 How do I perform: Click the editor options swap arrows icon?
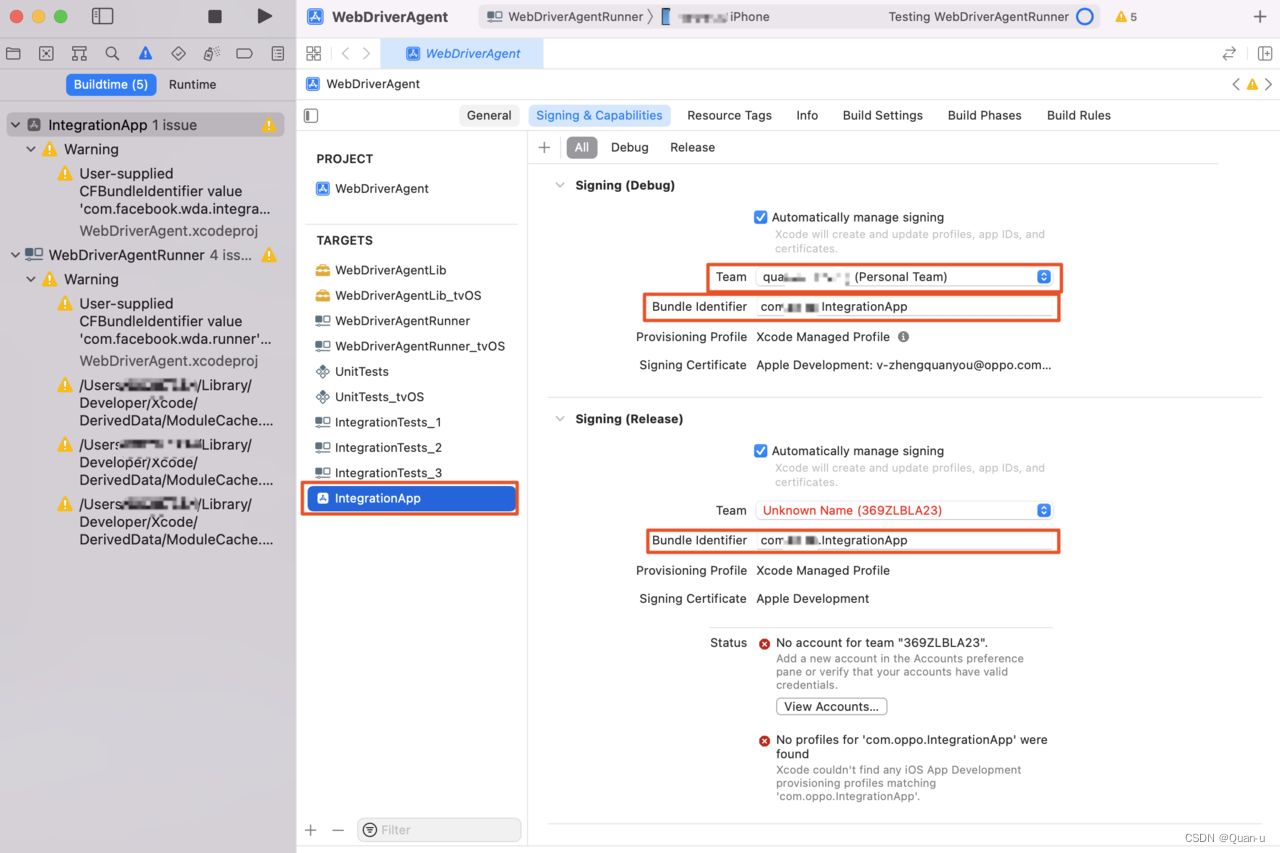tap(1229, 53)
